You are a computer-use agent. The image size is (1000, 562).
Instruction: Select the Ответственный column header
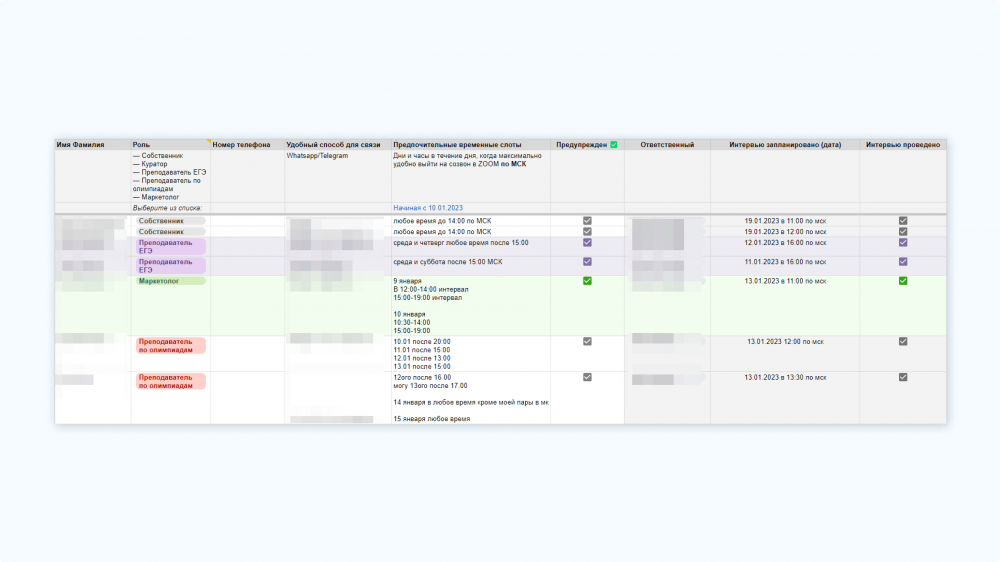(667, 145)
